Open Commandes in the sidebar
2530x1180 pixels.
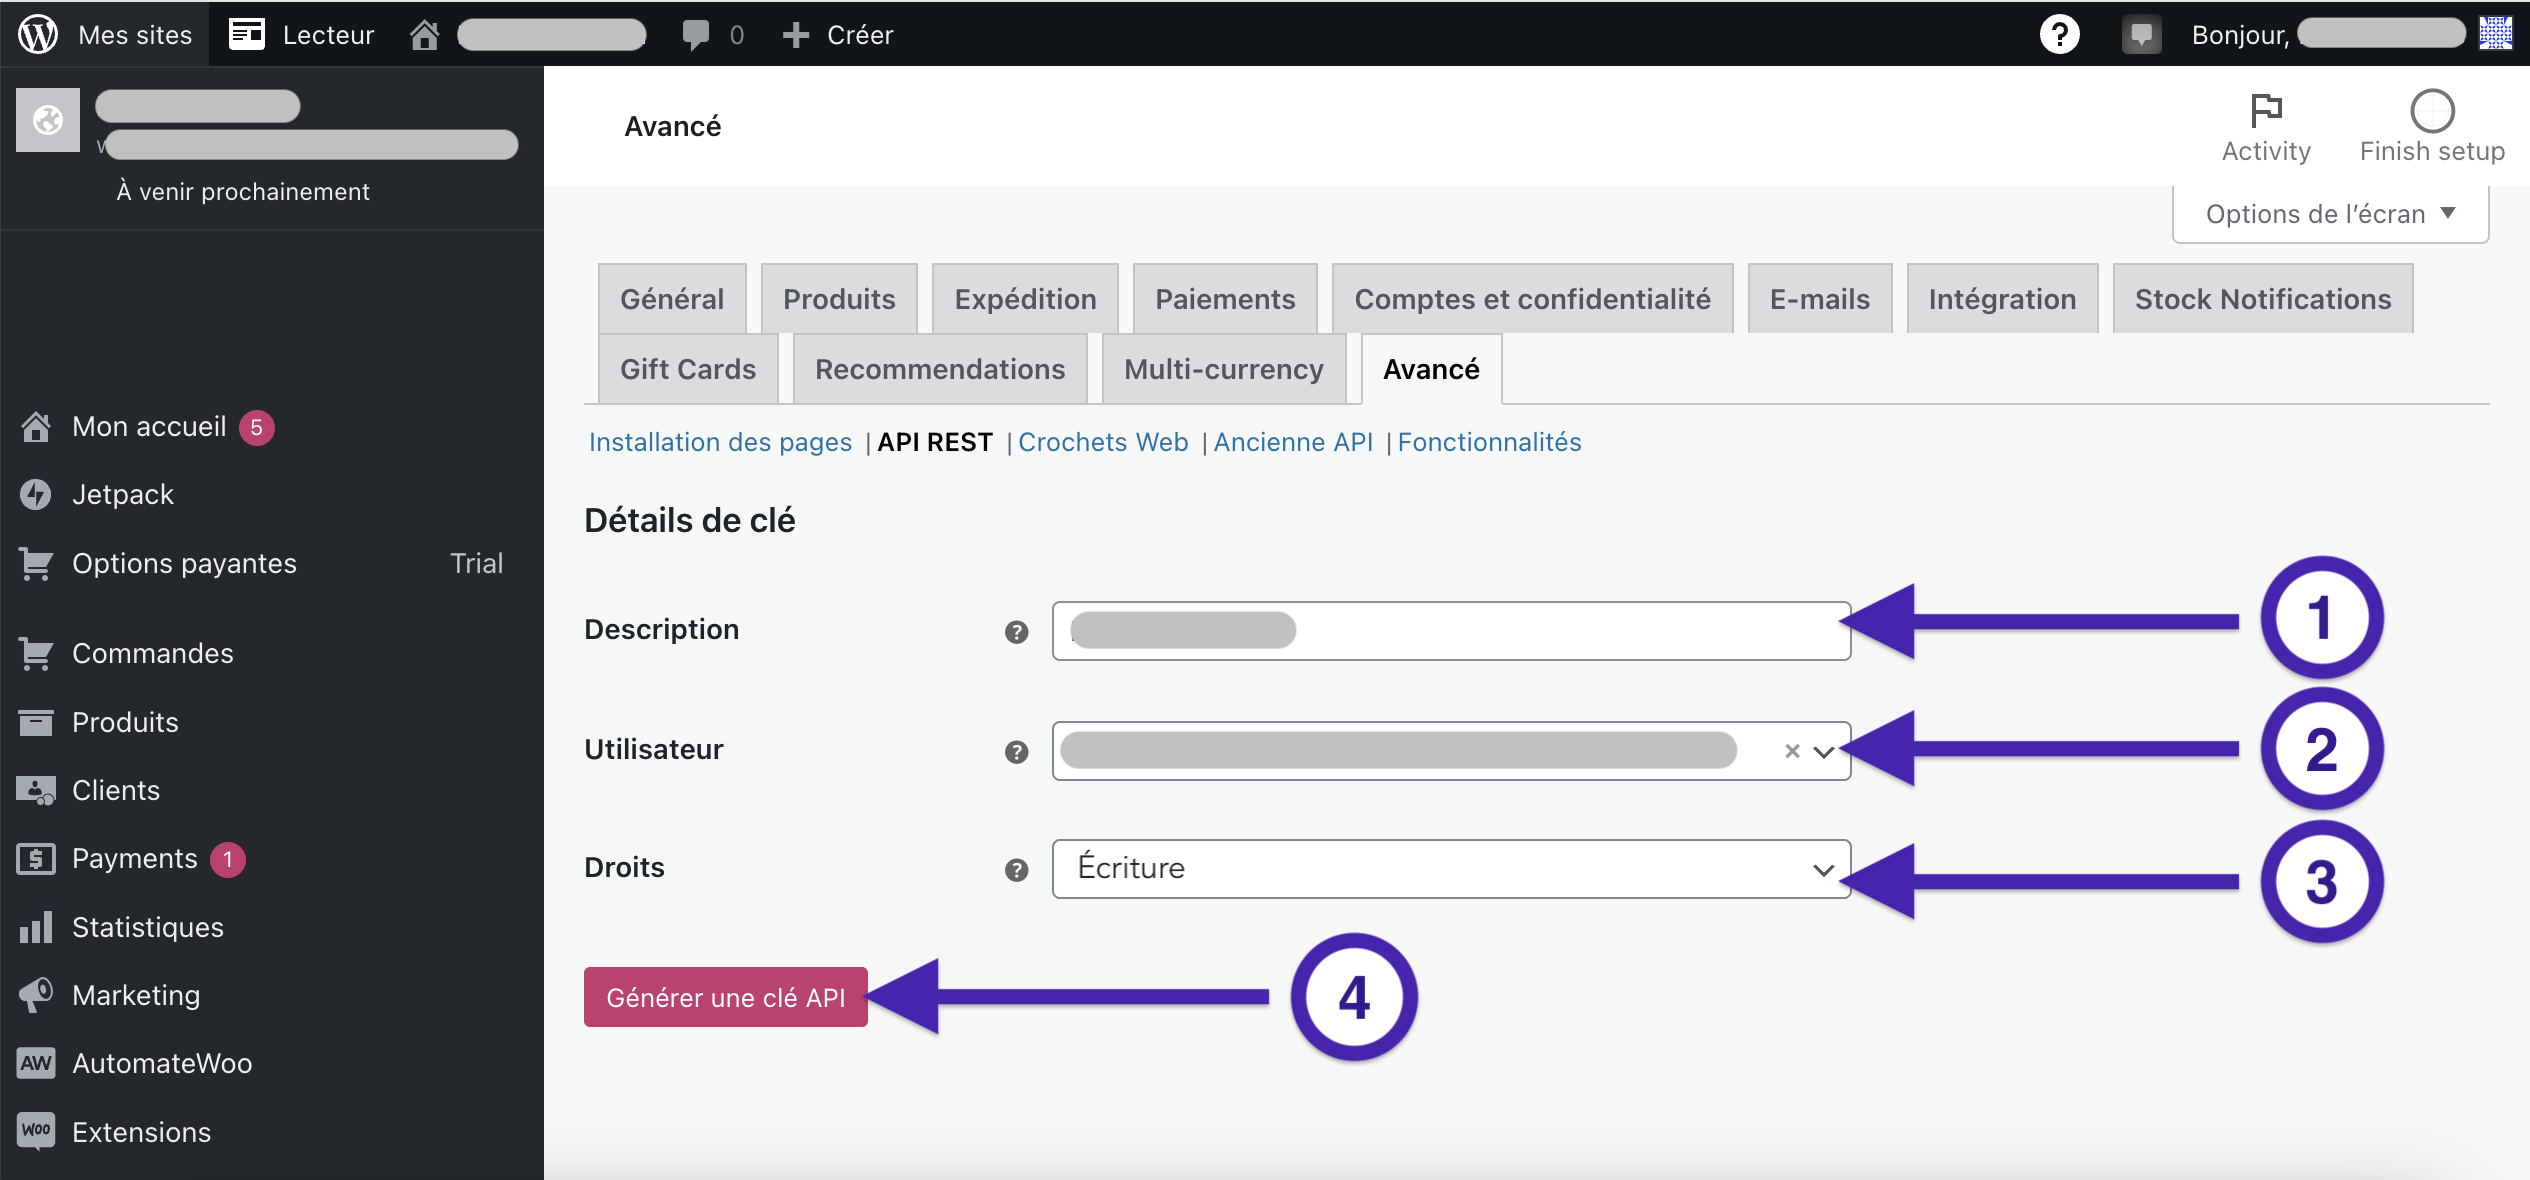pos(153,654)
